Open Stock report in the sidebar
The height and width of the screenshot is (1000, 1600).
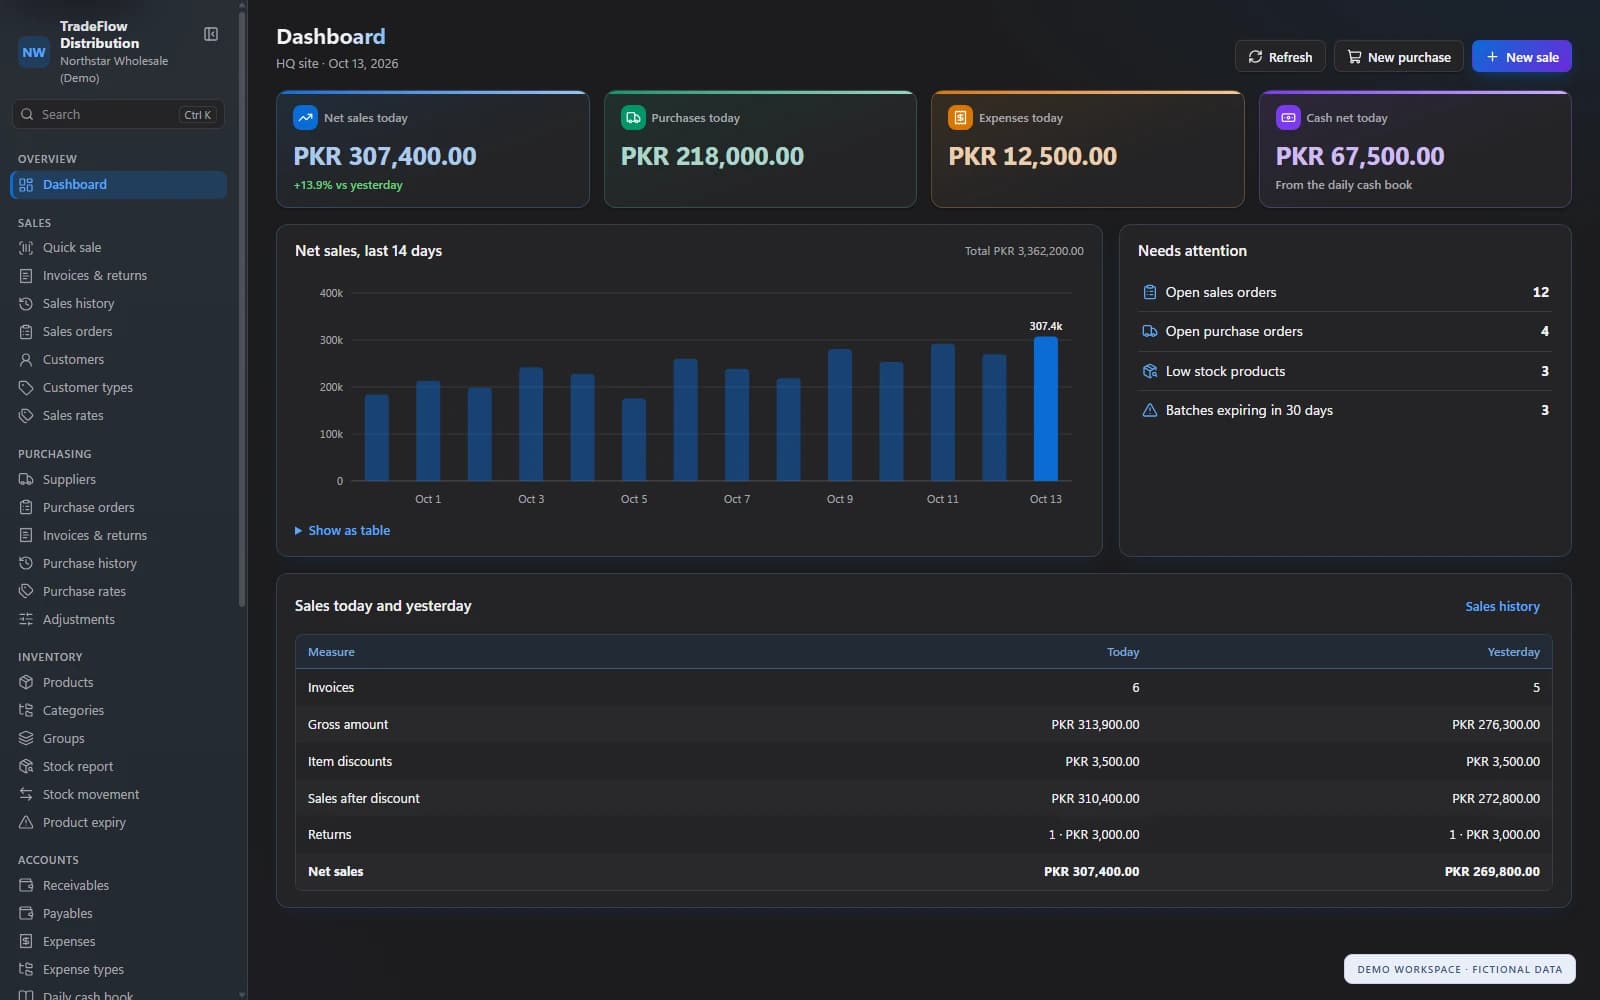click(118, 767)
